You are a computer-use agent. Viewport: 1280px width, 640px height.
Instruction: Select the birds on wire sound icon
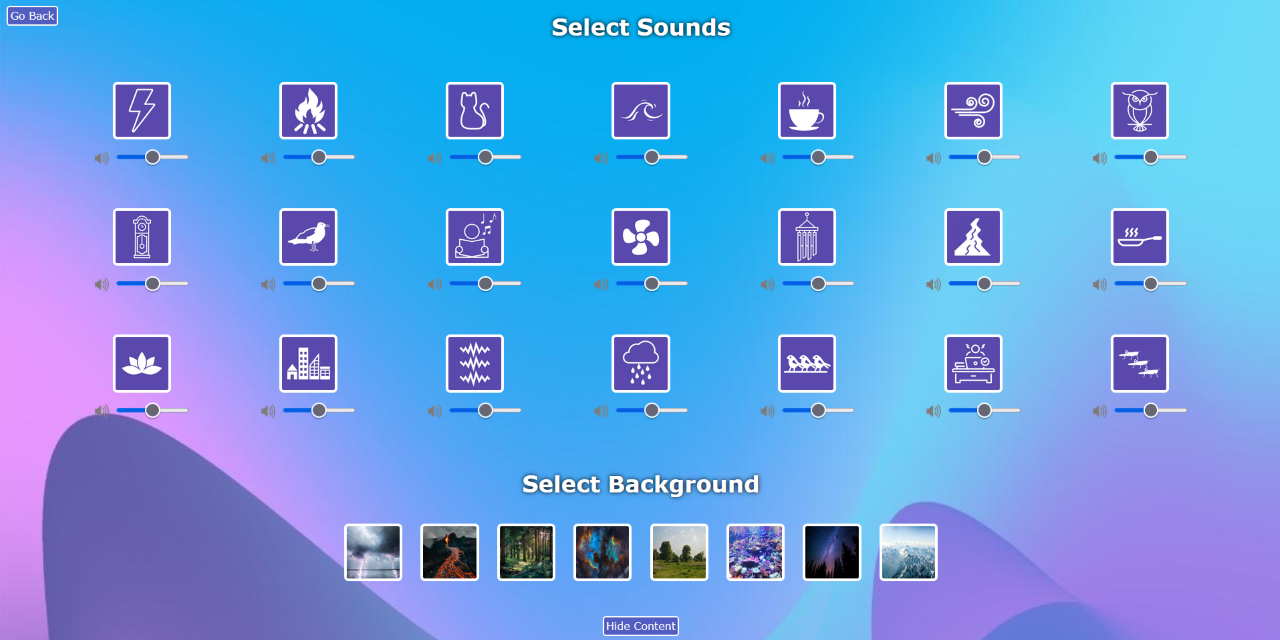pyautogui.click(x=807, y=364)
